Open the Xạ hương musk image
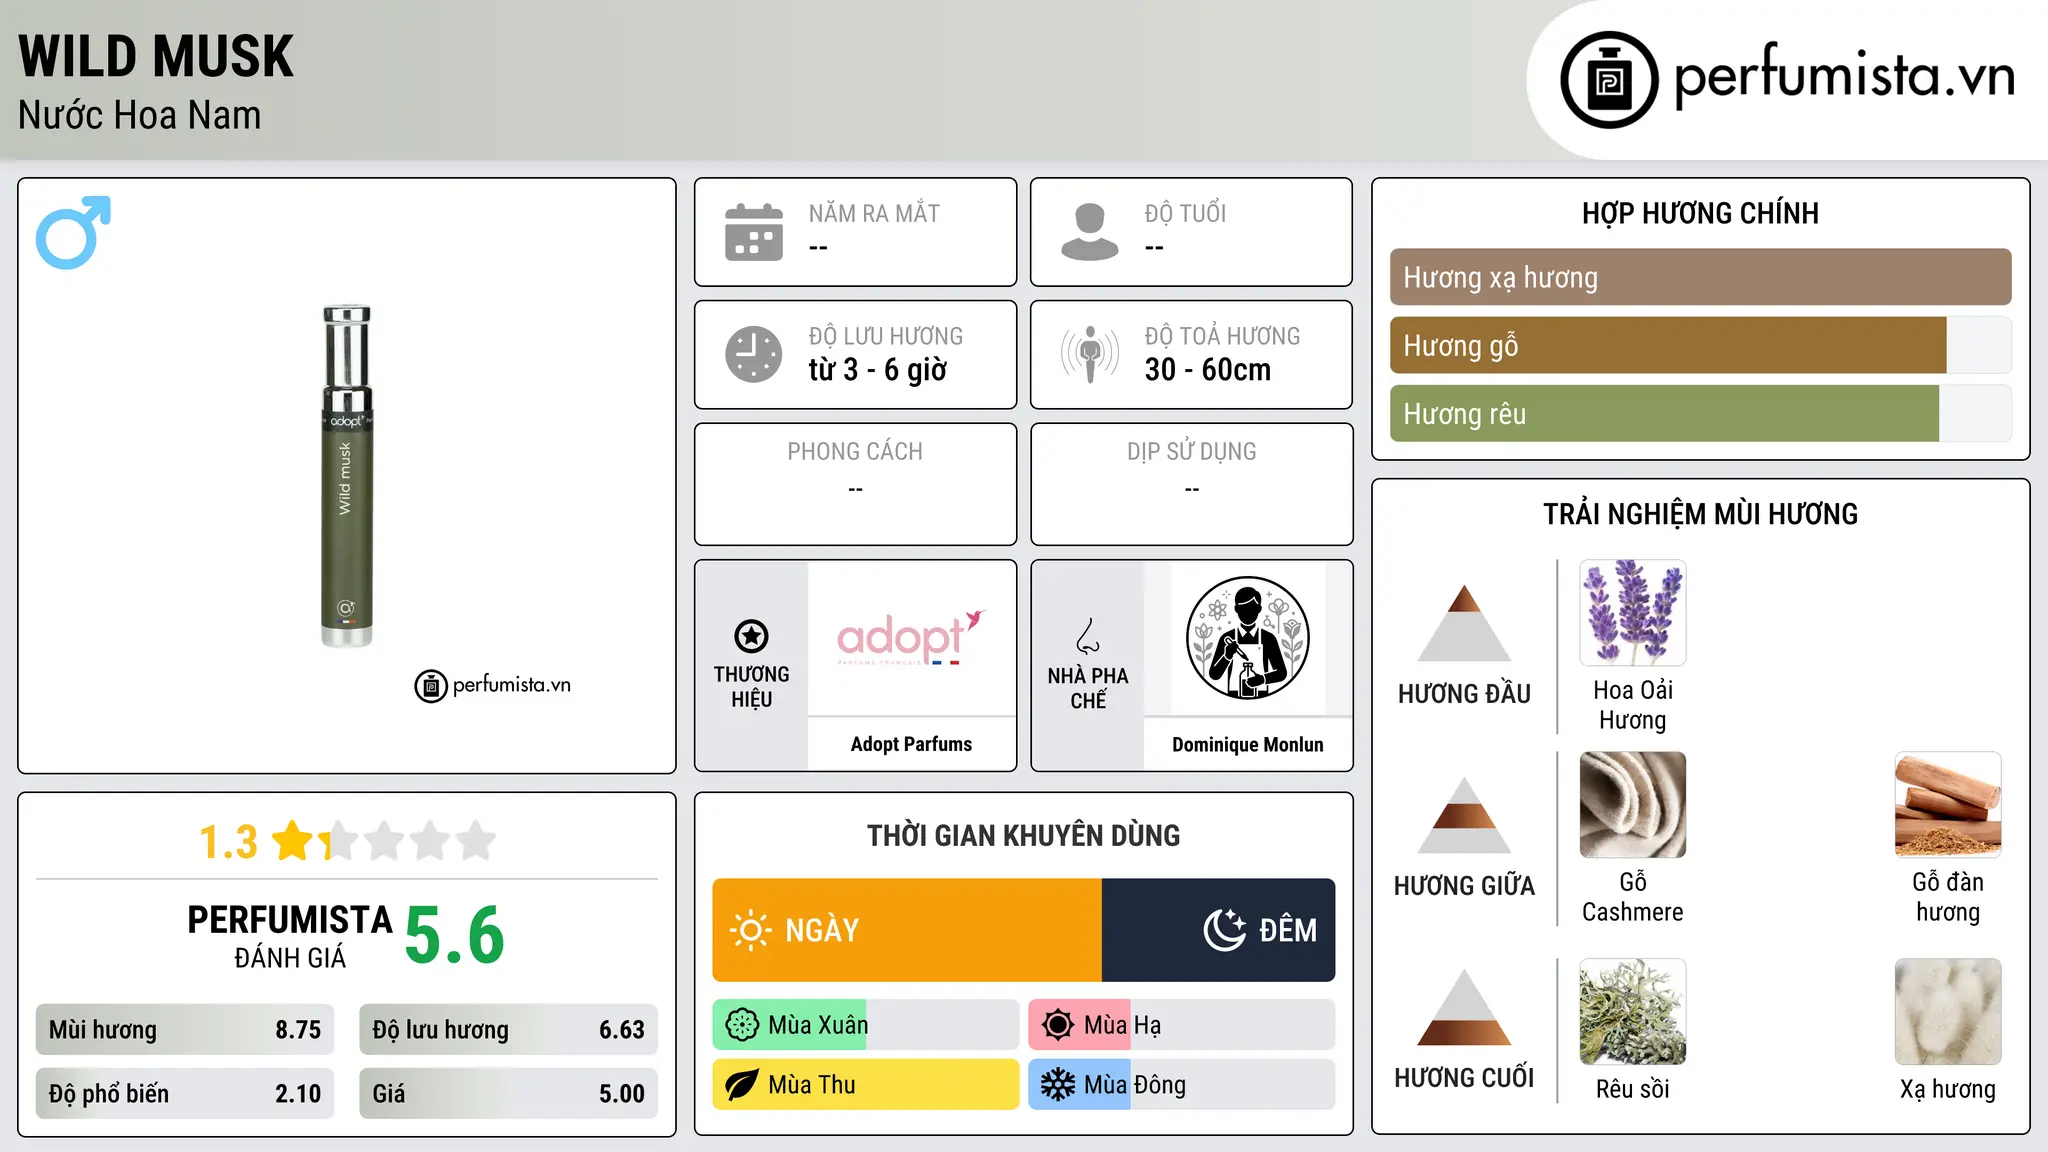 1948,1012
